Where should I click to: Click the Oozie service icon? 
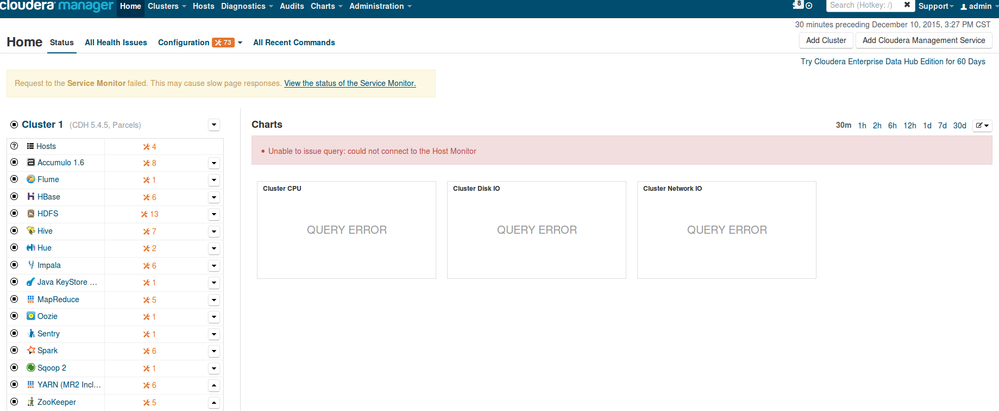31,316
